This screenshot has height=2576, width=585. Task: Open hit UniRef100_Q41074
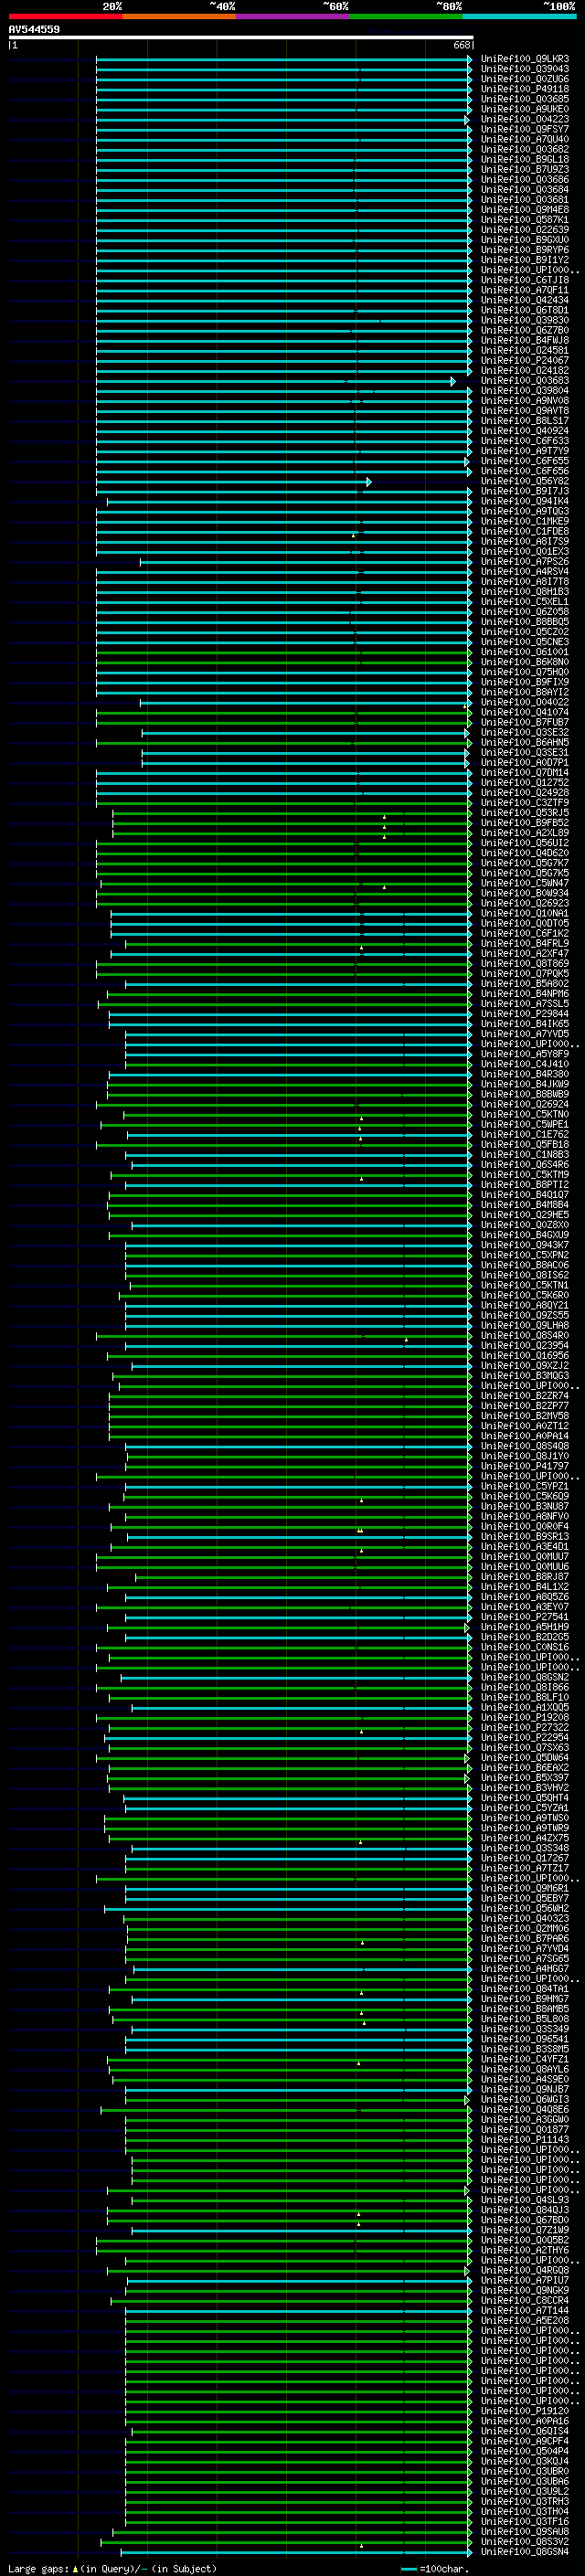[525, 712]
